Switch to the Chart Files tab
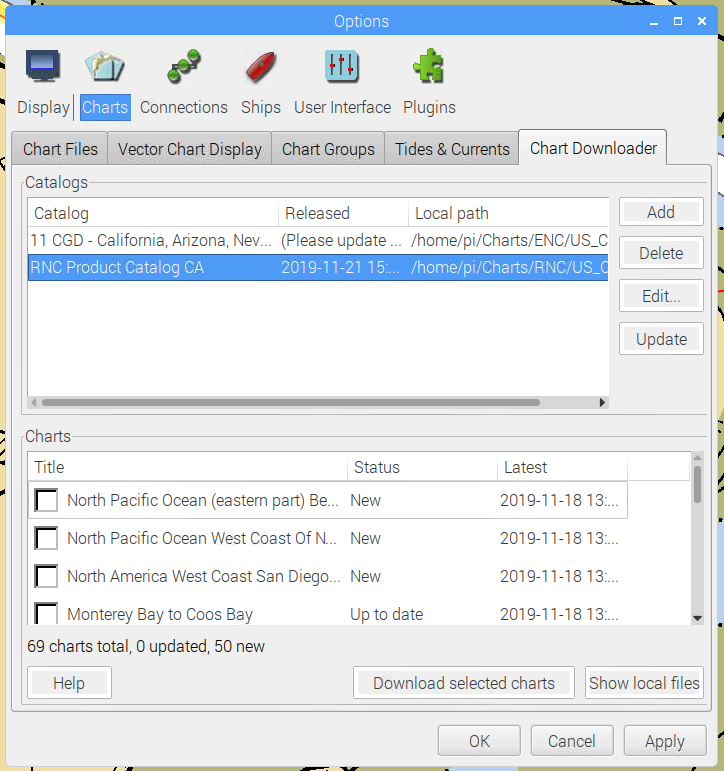 60,149
